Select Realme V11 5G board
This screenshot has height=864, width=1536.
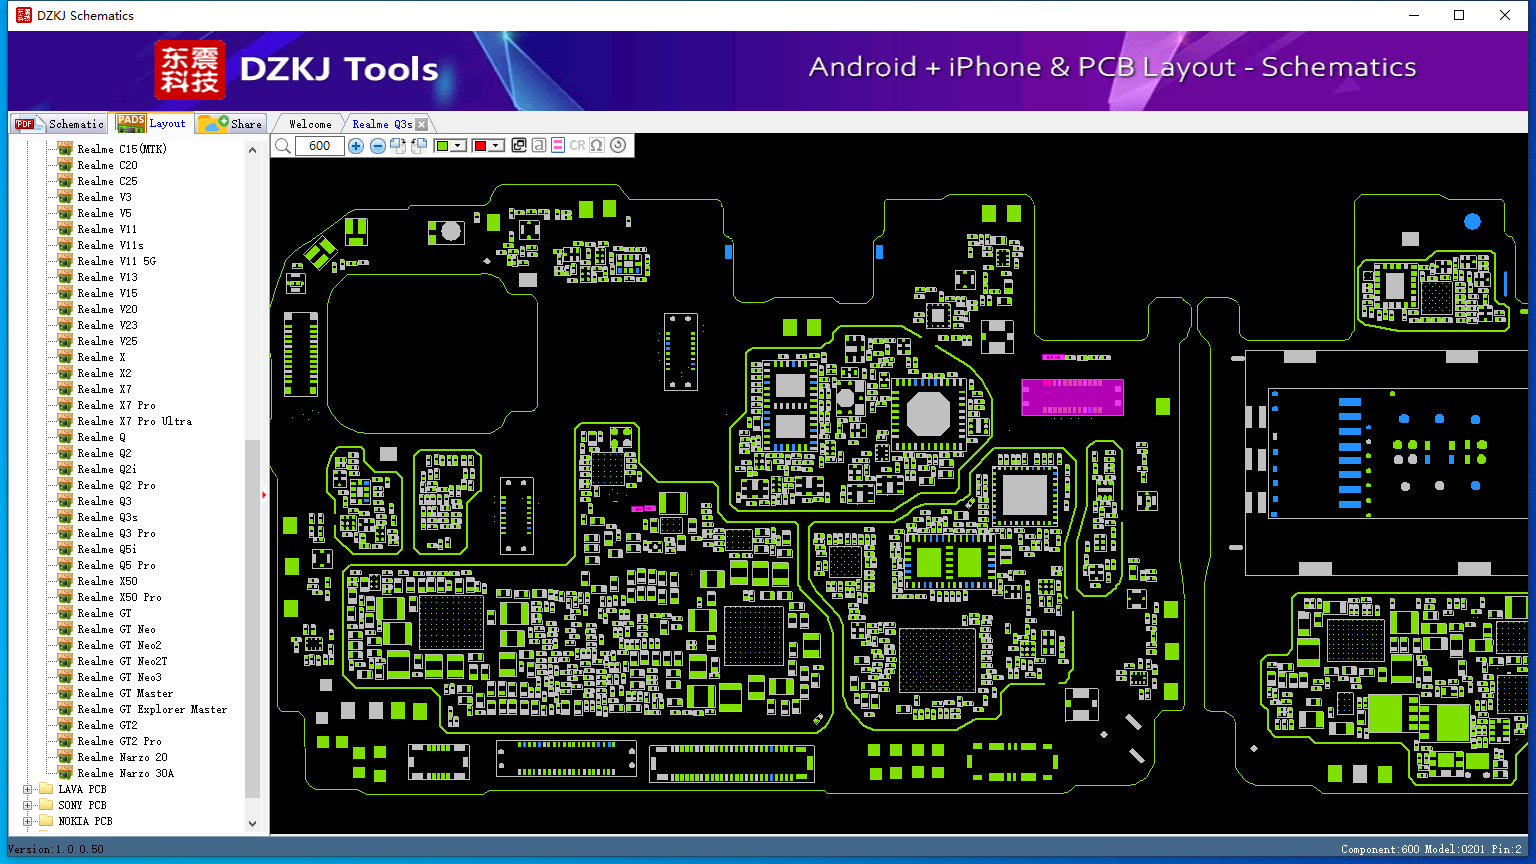(117, 261)
